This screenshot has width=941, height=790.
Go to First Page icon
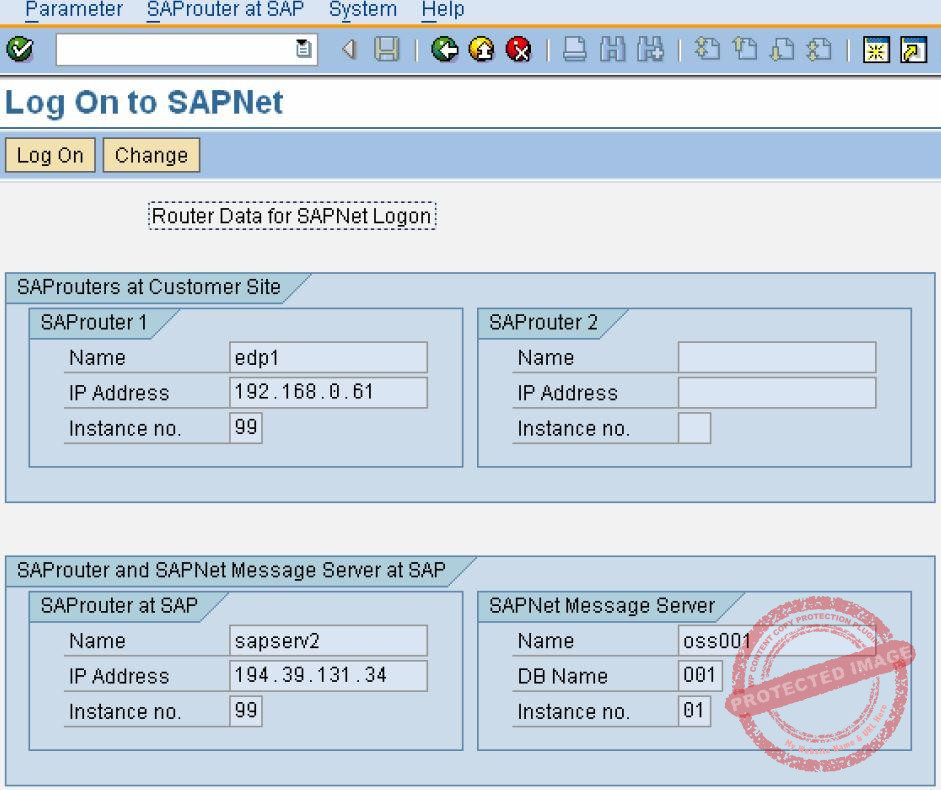(708, 50)
